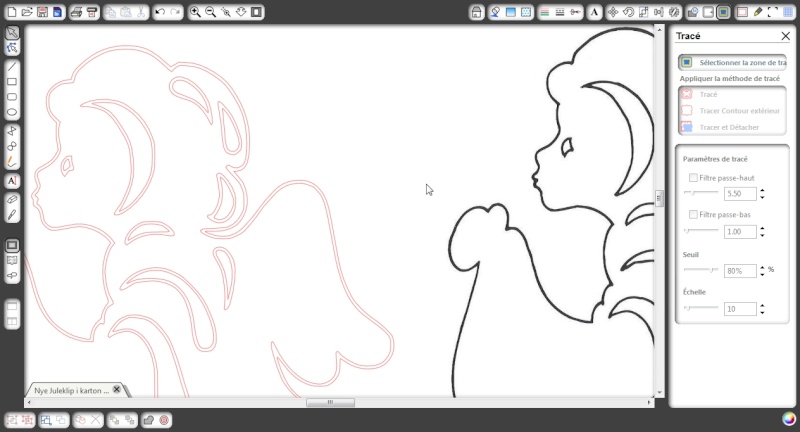Click the vertical scrollbar thumb

[x=659, y=198]
